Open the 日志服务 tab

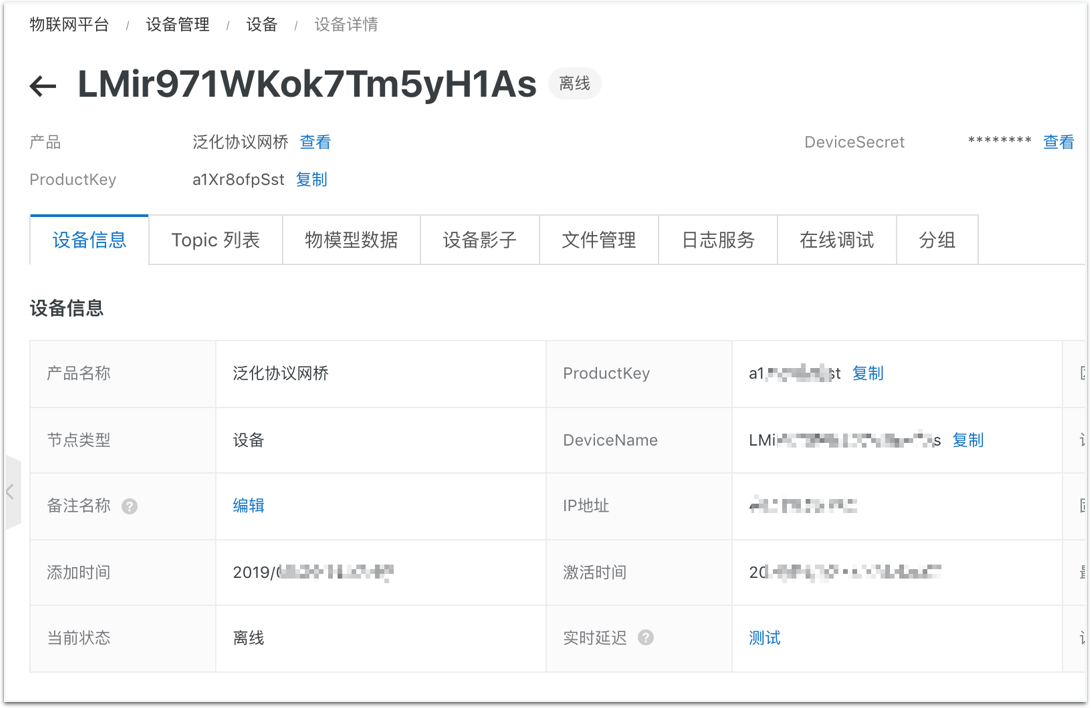click(x=718, y=240)
